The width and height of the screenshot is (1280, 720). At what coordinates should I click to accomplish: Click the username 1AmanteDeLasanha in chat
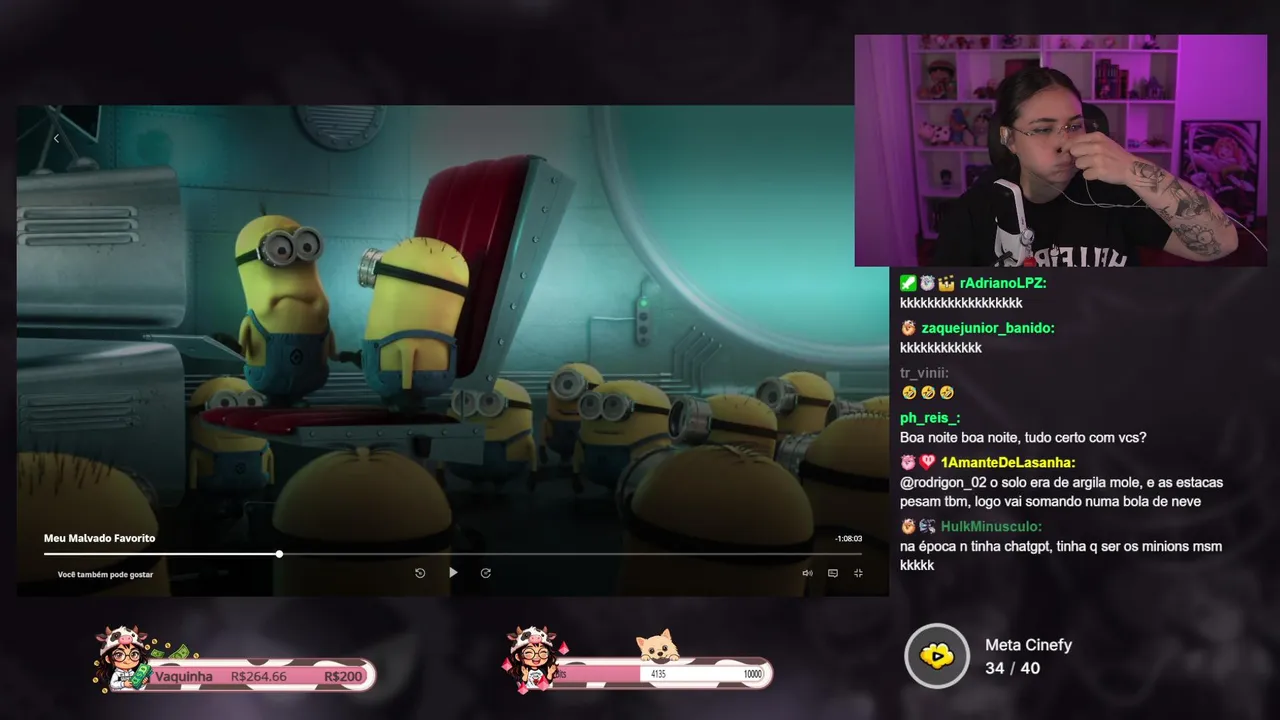[1008, 463]
